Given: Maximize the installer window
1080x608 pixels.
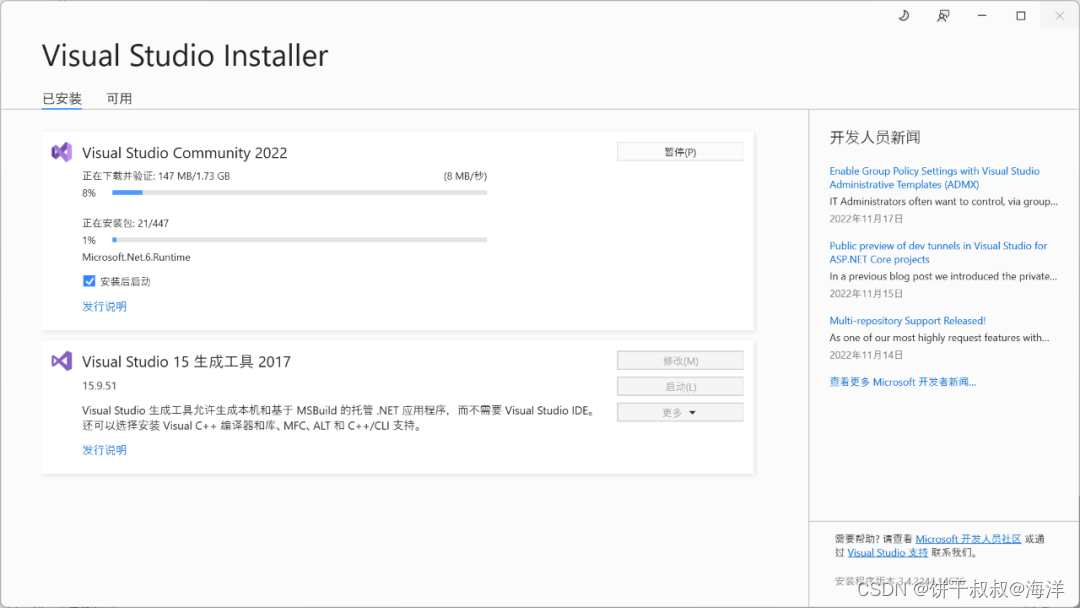Looking at the screenshot, I should click(1021, 16).
